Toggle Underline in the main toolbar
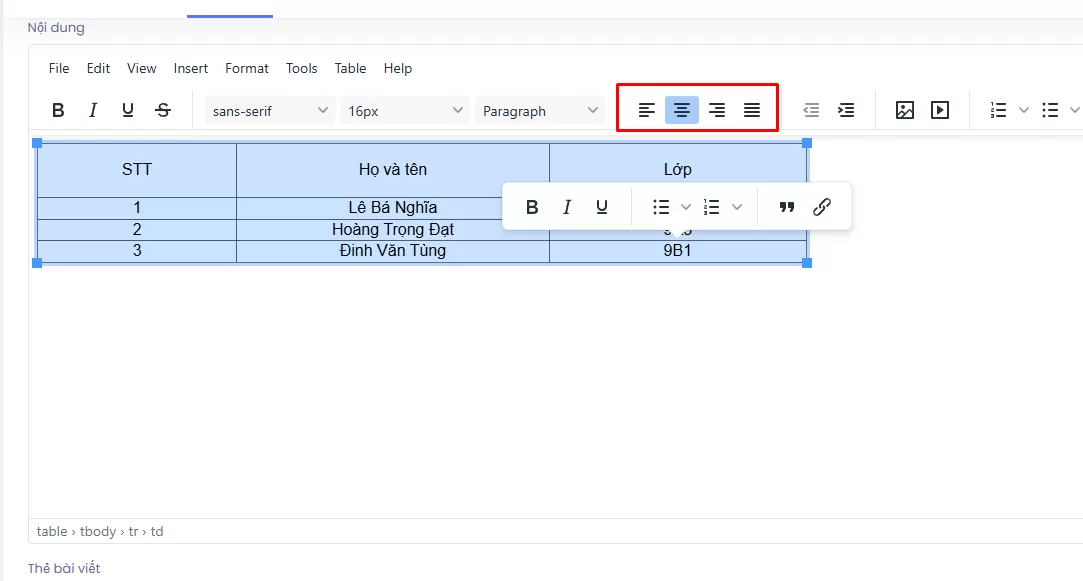 tap(128, 111)
